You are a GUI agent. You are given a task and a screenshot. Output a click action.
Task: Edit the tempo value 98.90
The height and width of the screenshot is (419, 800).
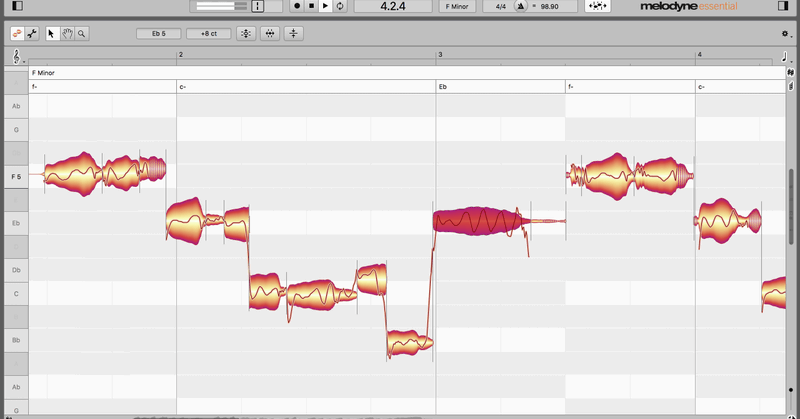(x=549, y=7)
